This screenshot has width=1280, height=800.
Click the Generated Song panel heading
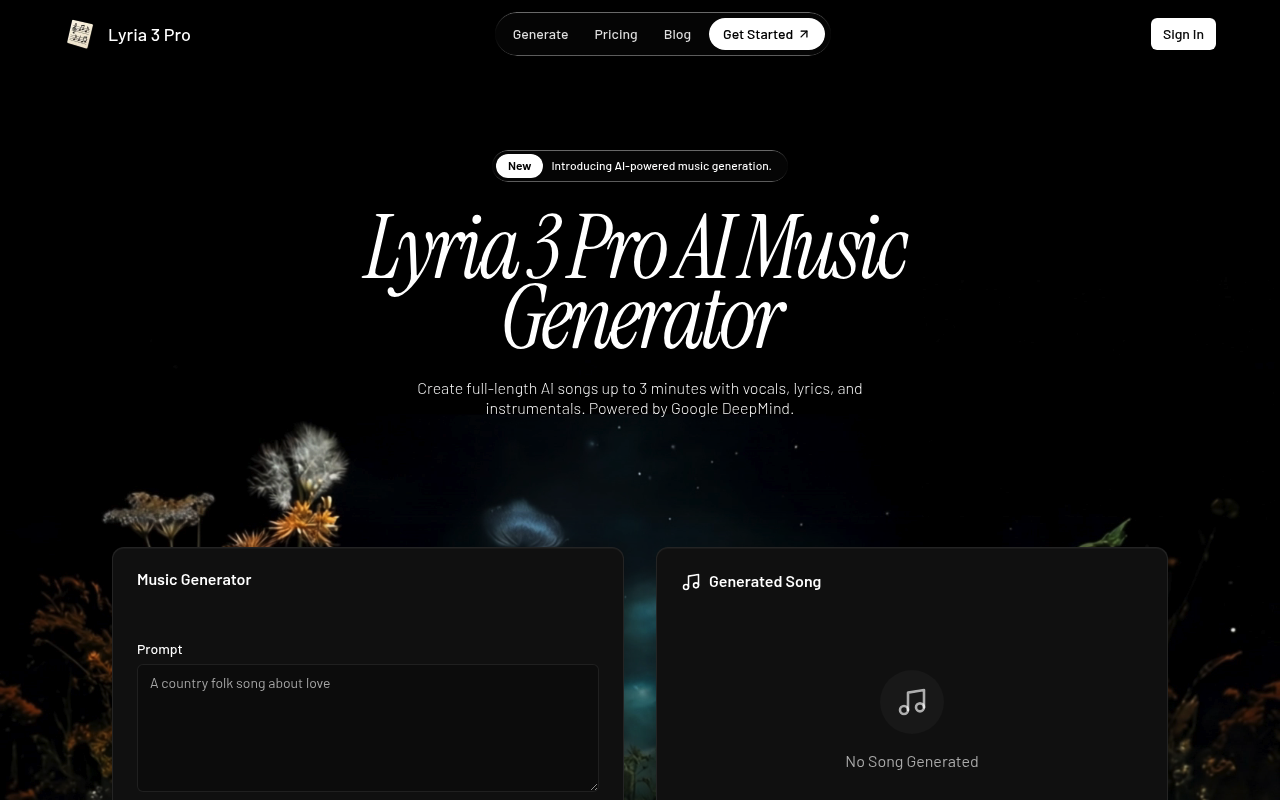click(765, 581)
